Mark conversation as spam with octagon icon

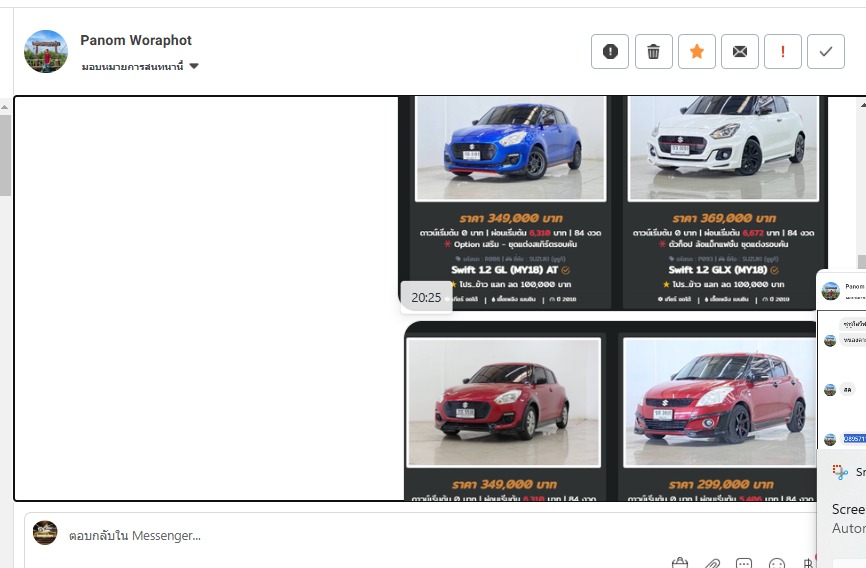point(610,52)
